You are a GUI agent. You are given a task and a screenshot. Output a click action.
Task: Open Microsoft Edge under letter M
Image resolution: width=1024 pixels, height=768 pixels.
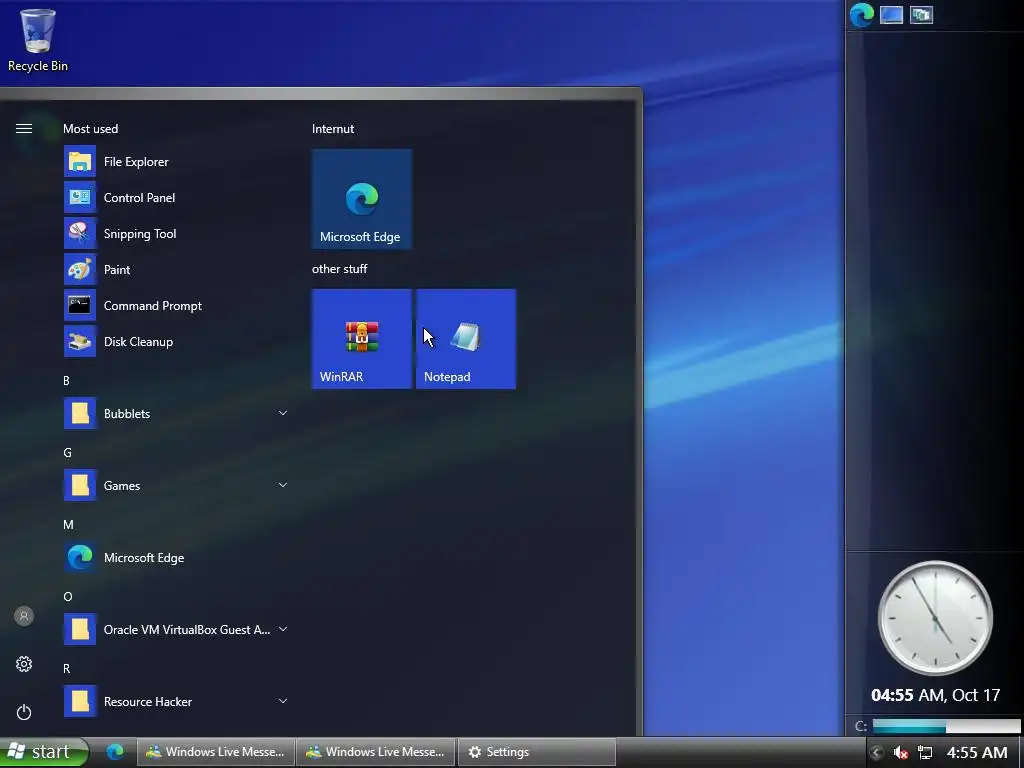(176, 558)
